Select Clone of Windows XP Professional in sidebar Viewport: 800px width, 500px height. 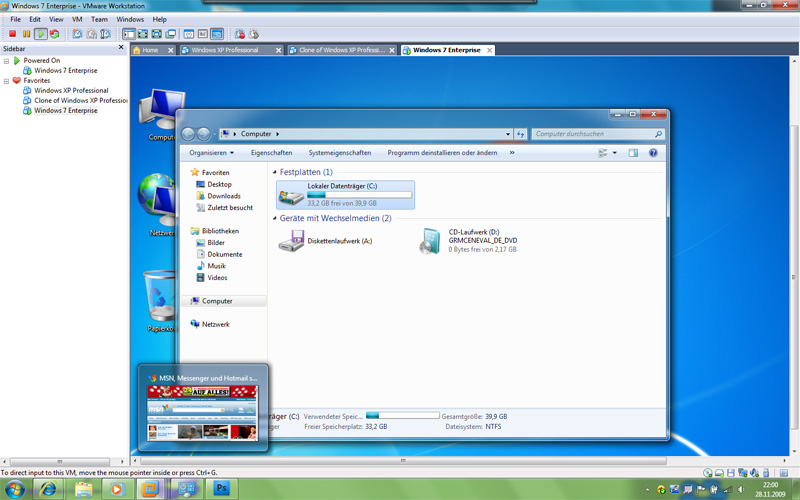[81, 101]
